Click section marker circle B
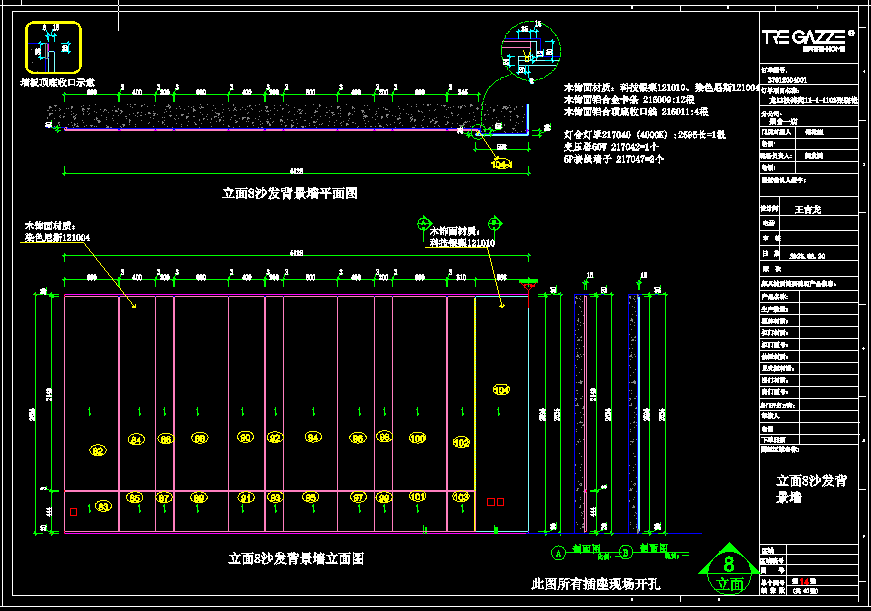 pos(625,553)
